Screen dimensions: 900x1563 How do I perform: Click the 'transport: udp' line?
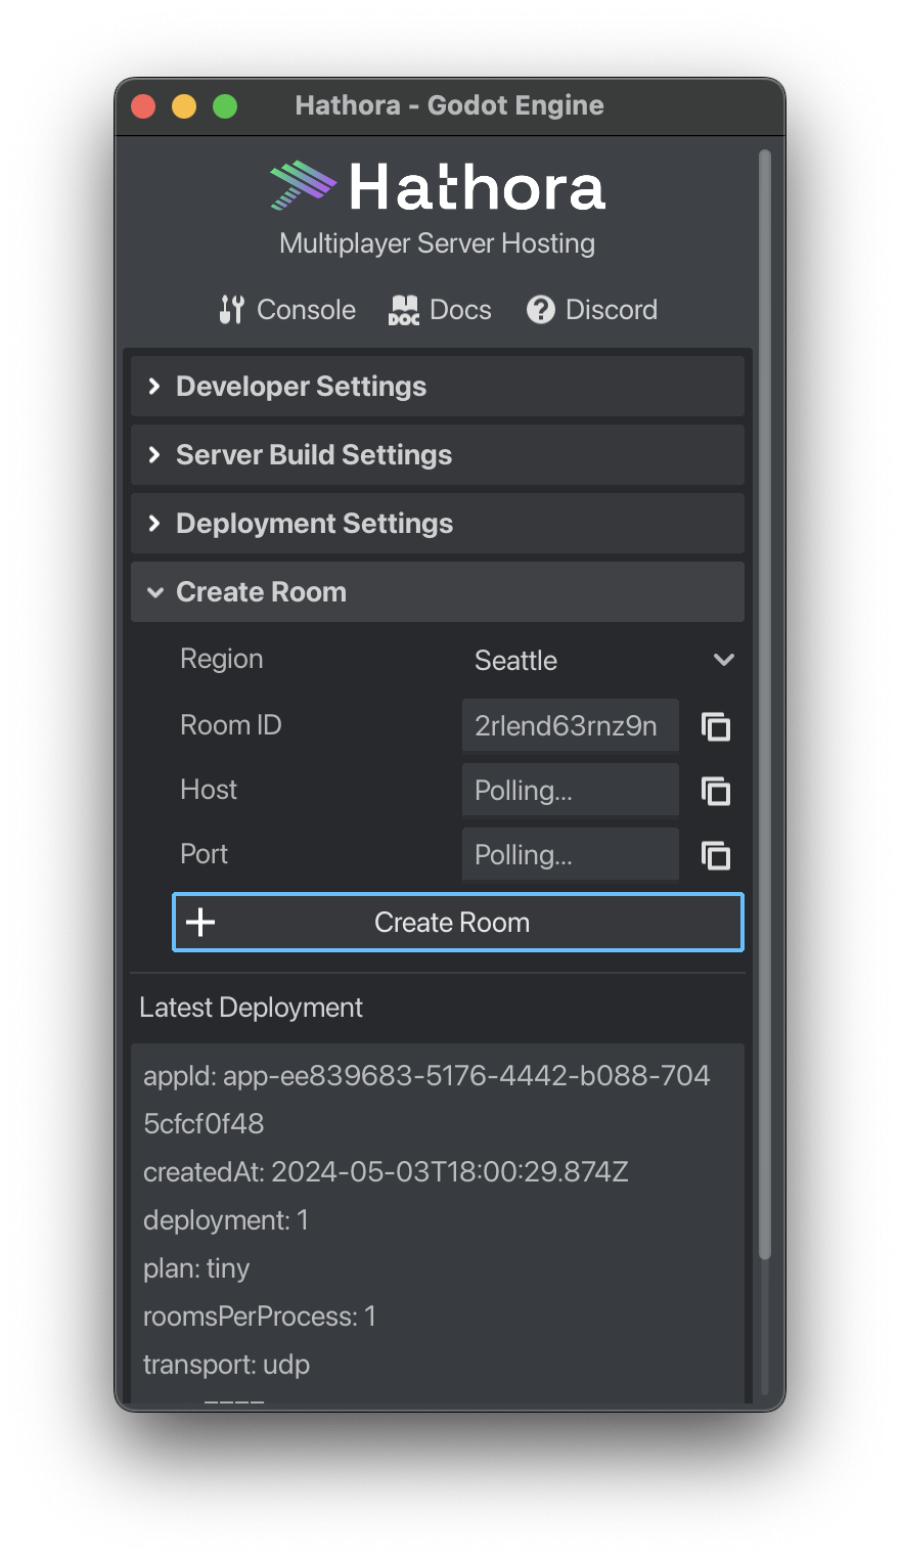tap(227, 1364)
